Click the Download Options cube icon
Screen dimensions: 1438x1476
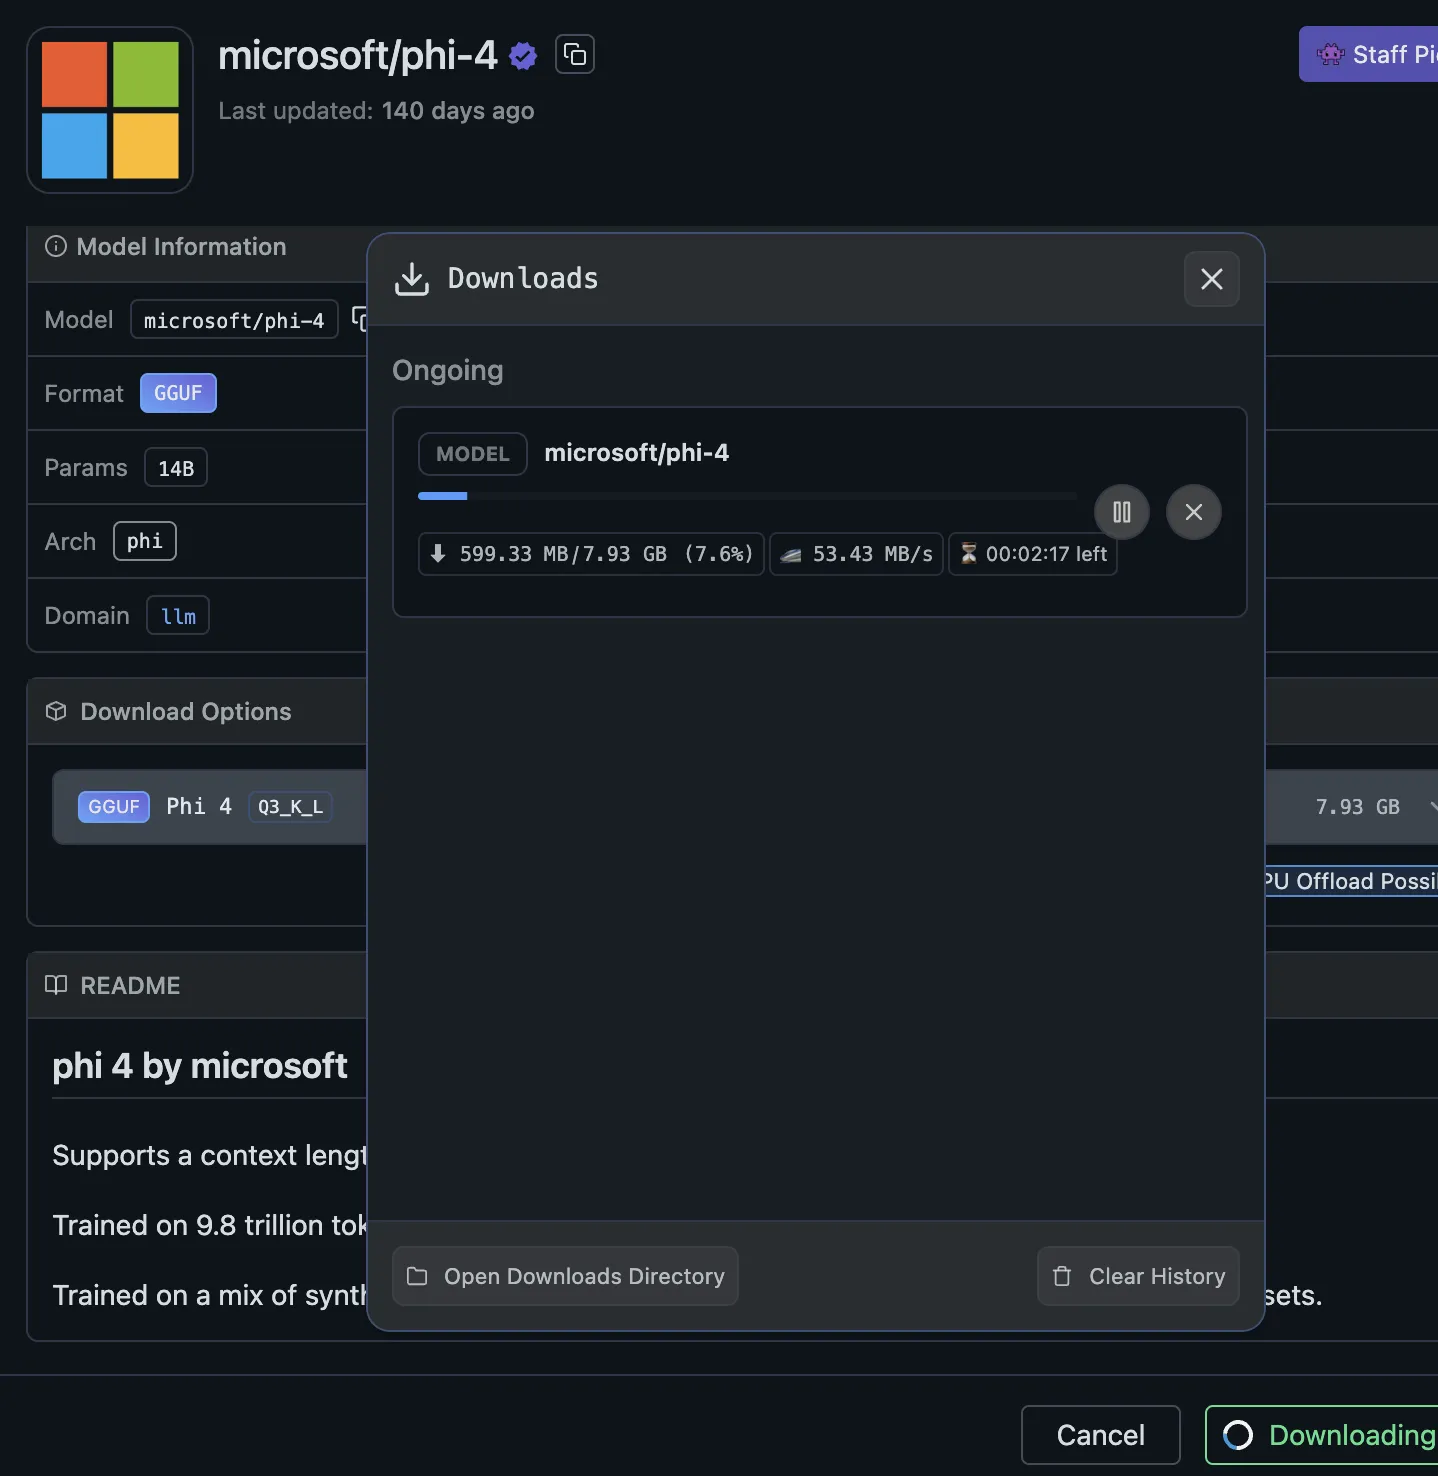pyautogui.click(x=56, y=711)
